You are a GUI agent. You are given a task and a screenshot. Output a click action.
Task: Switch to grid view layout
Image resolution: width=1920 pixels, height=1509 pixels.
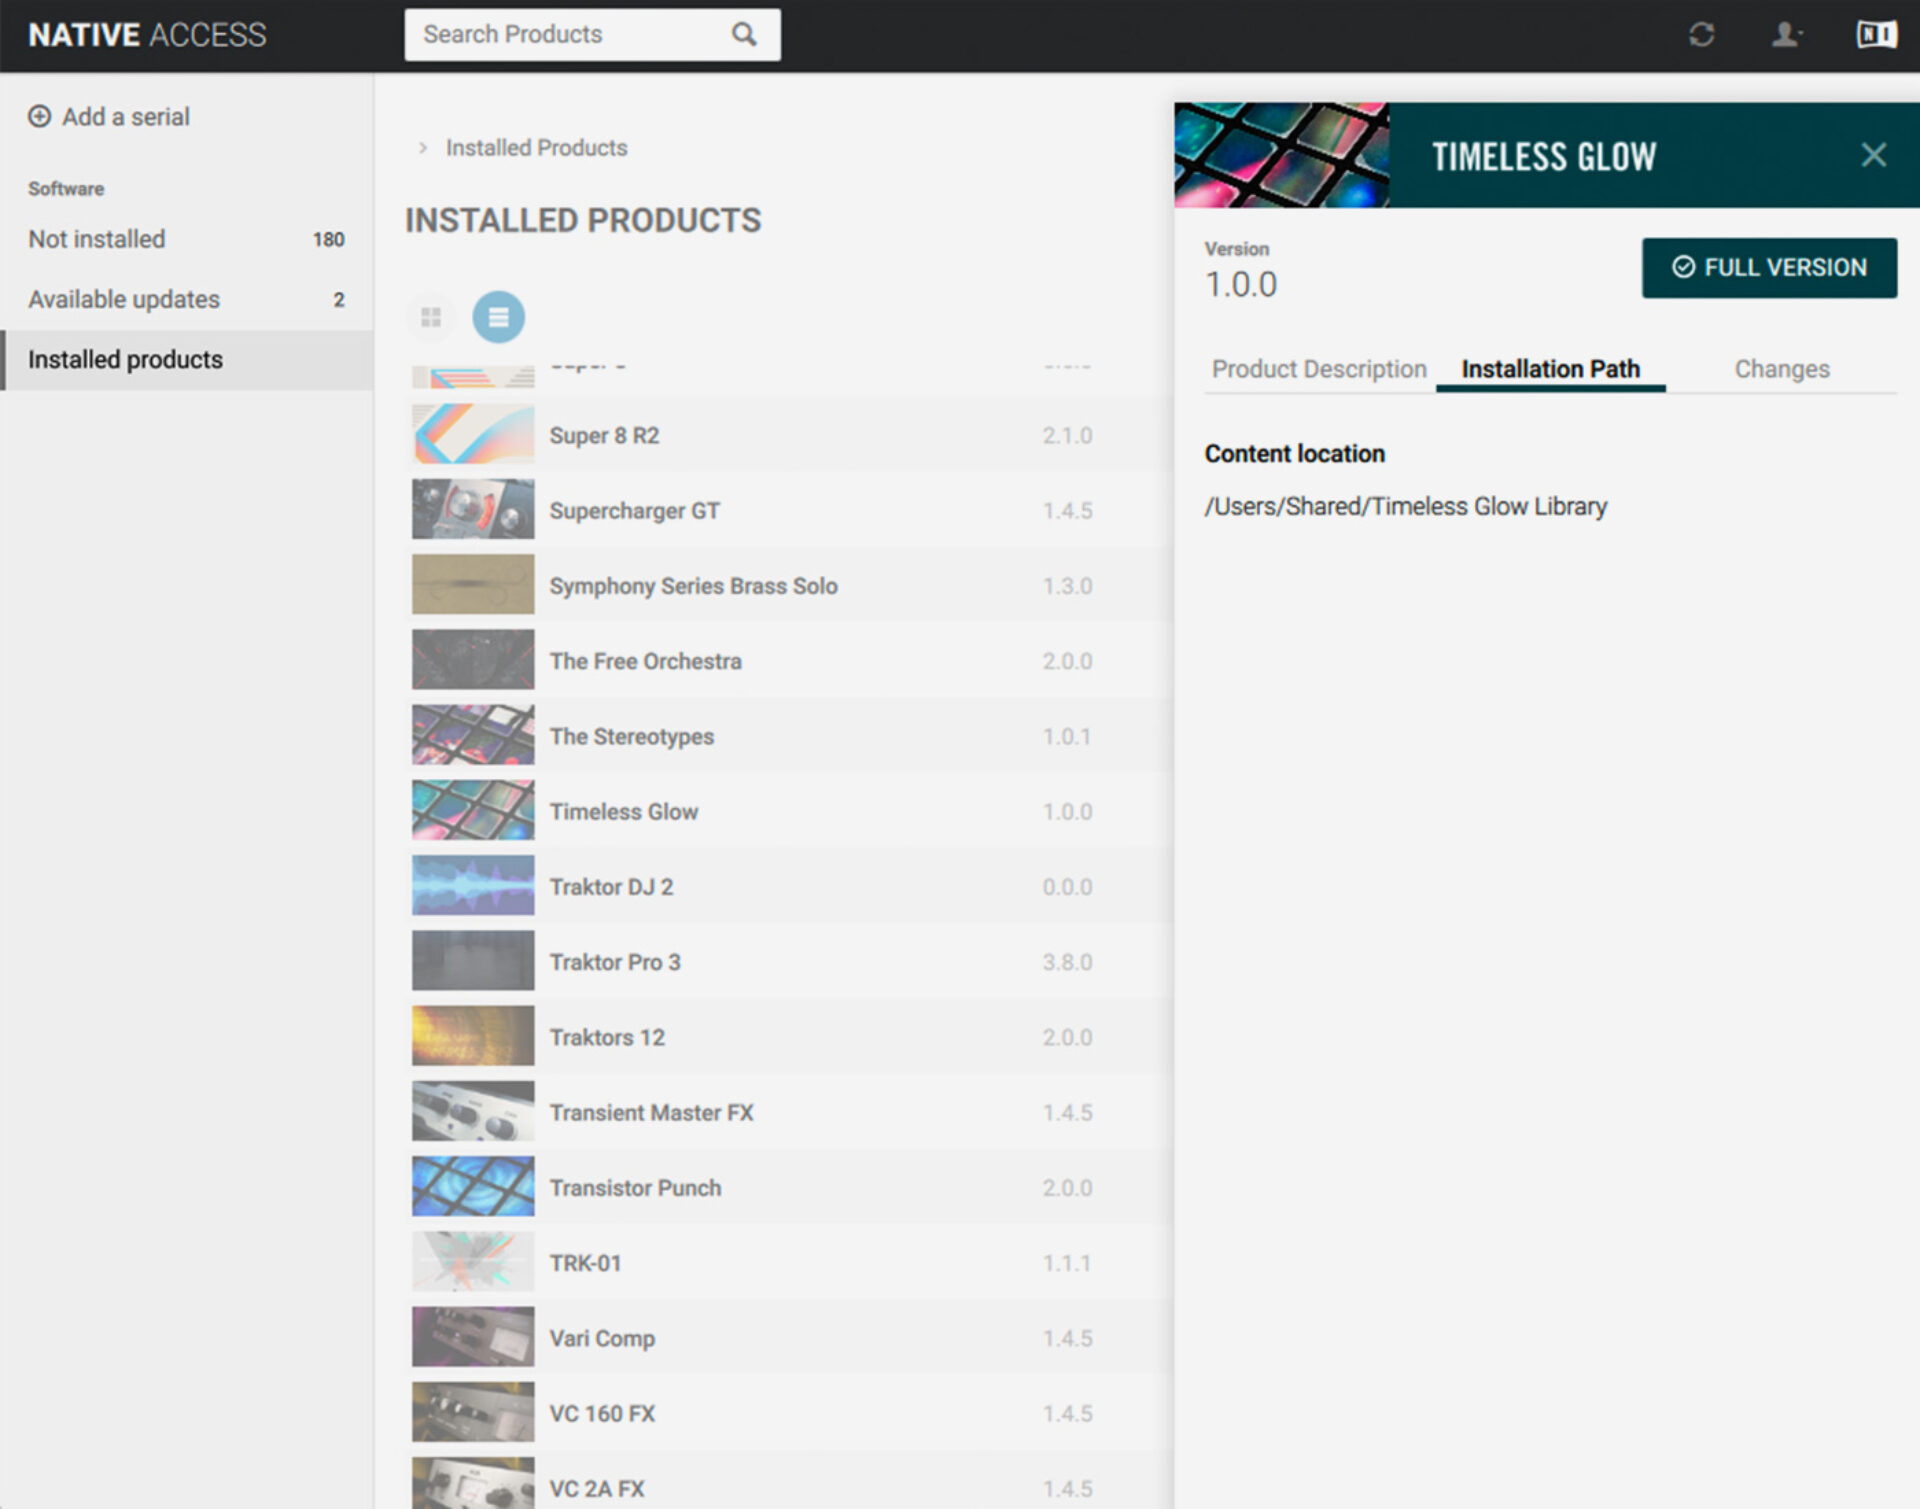(431, 317)
